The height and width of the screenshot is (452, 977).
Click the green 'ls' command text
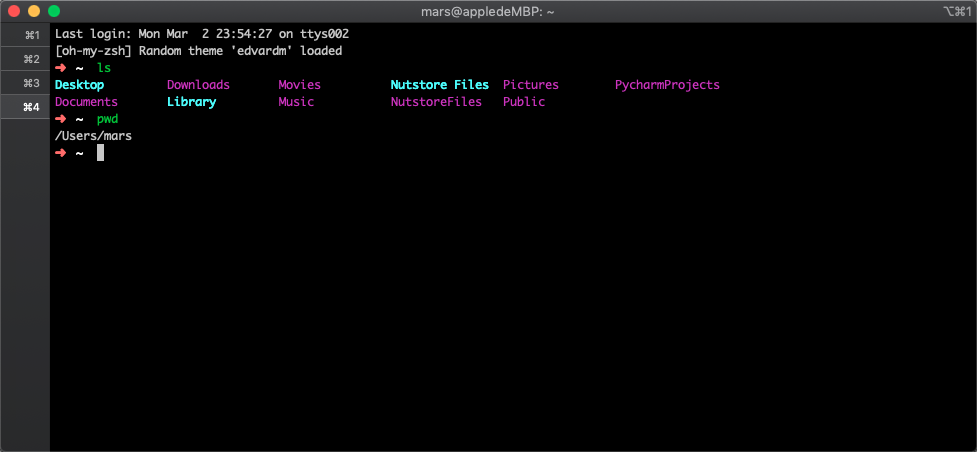[103, 68]
